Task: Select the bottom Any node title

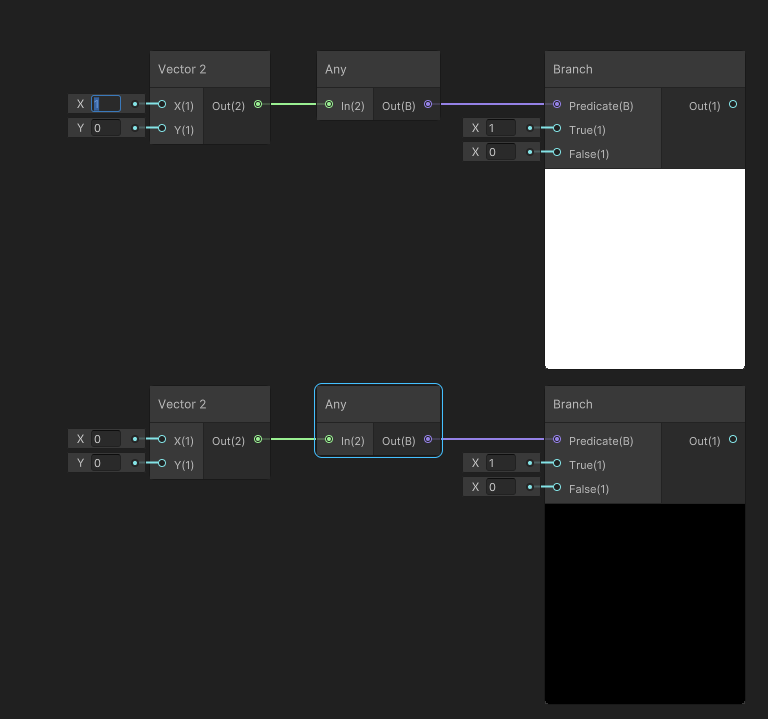Action: coord(336,404)
